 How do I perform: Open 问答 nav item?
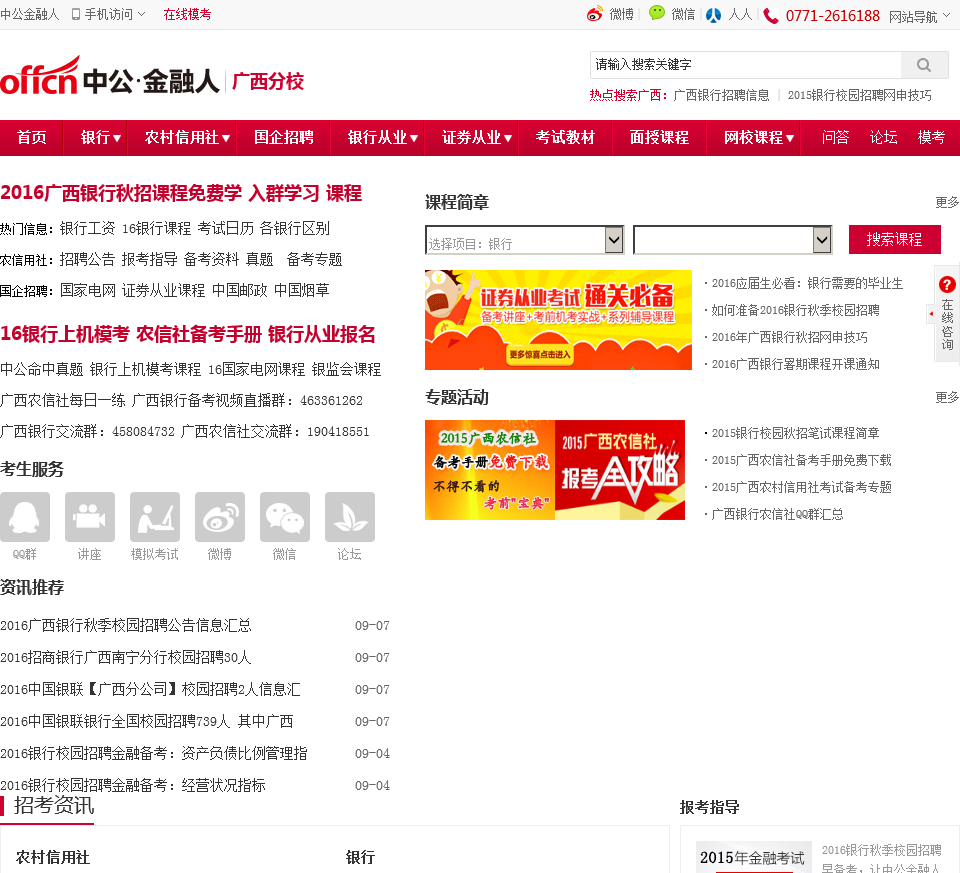tap(836, 138)
